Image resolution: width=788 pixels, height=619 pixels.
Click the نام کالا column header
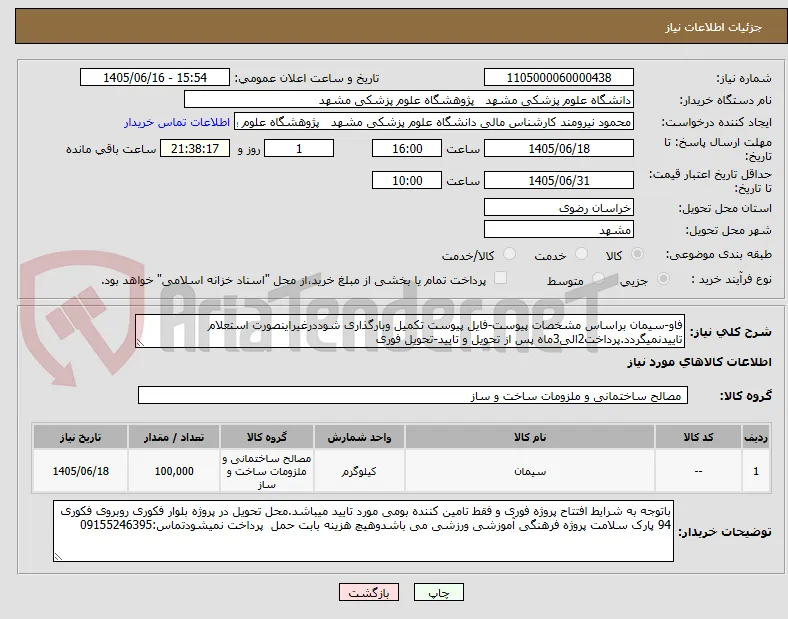pyautogui.click(x=530, y=437)
